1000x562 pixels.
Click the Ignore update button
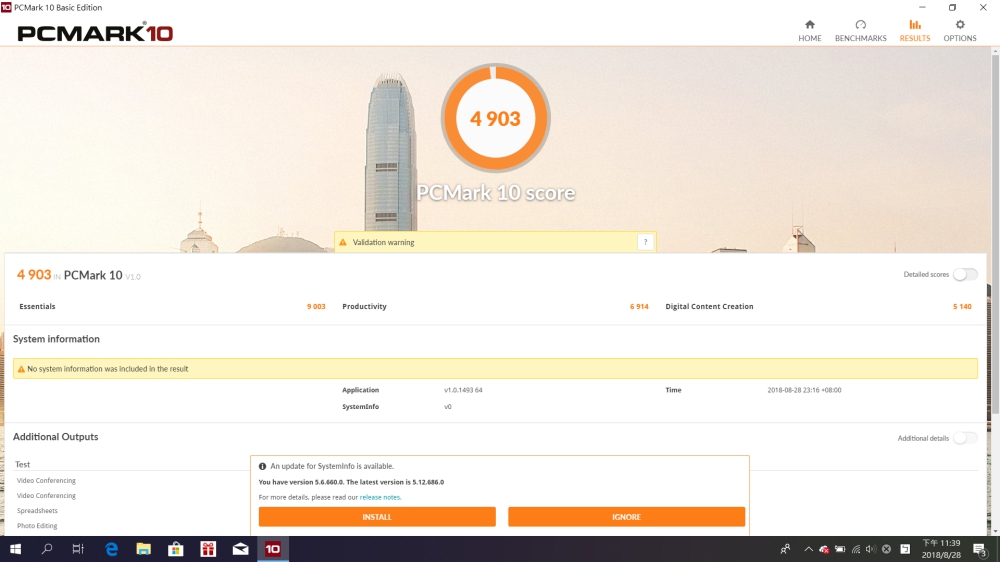click(626, 517)
